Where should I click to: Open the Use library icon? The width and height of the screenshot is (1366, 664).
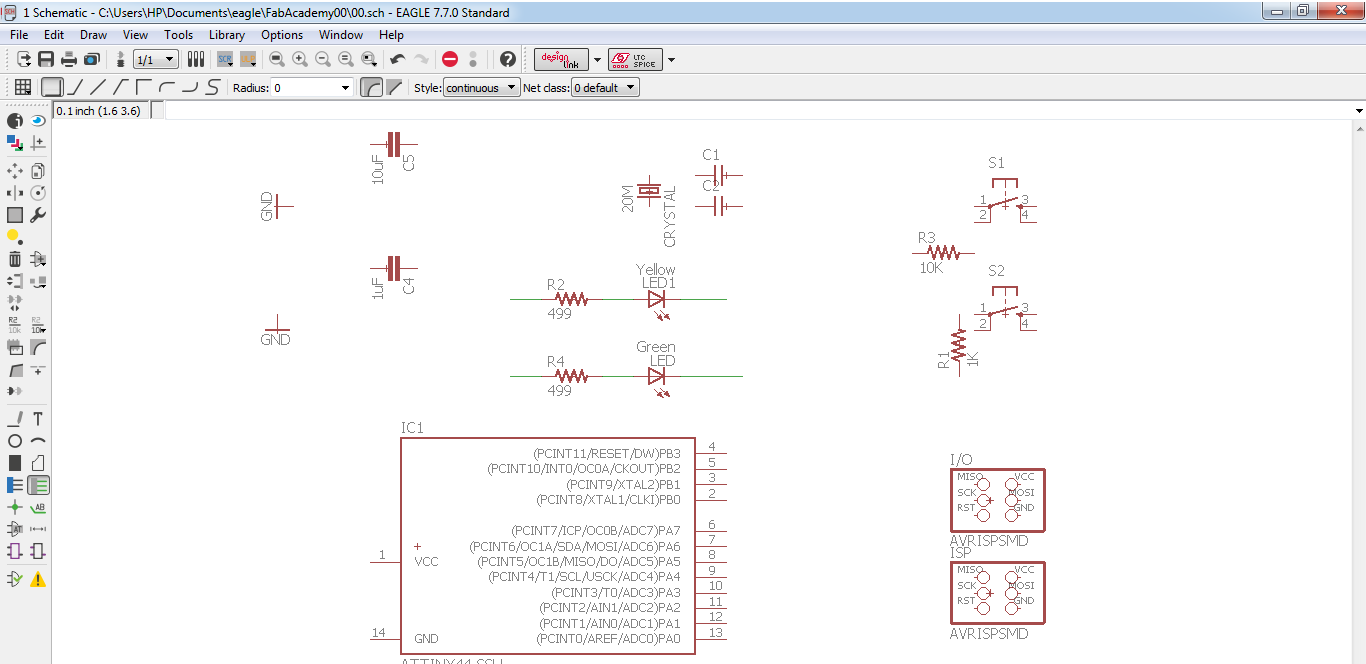click(x=196, y=59)
